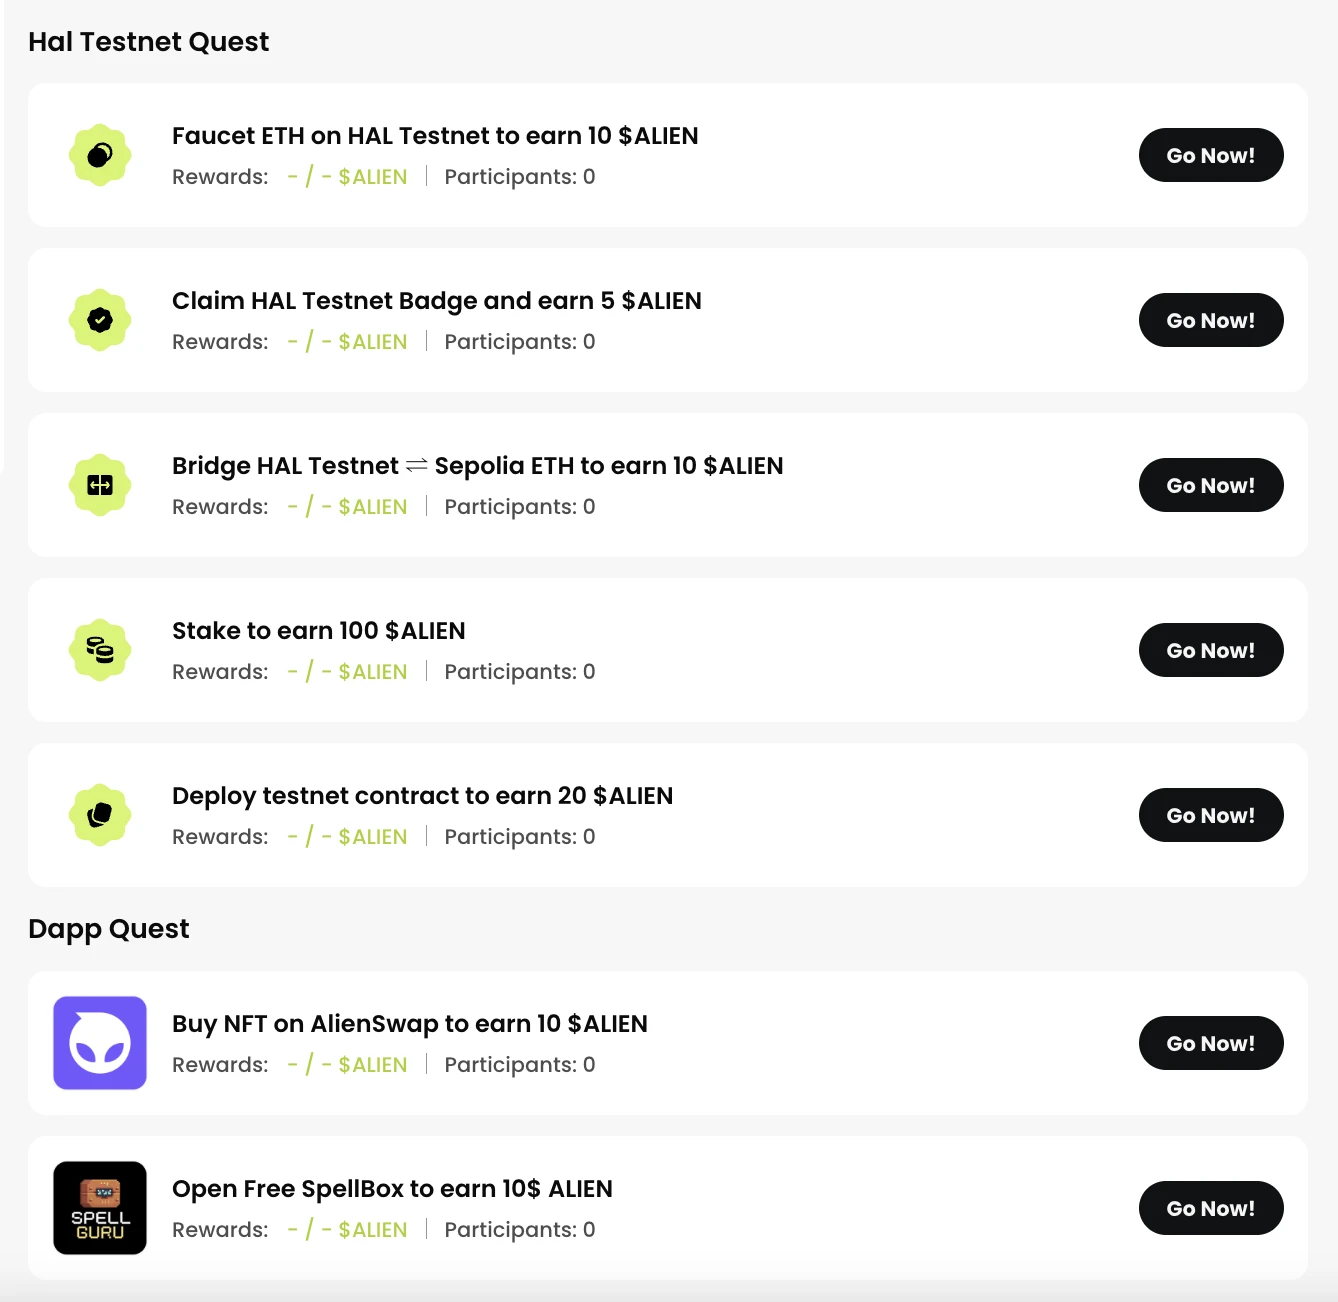1338x1302 pixels.
Task: Select the 'Open Free SpellBox' quest title
Action: (x=392, y=1189)
